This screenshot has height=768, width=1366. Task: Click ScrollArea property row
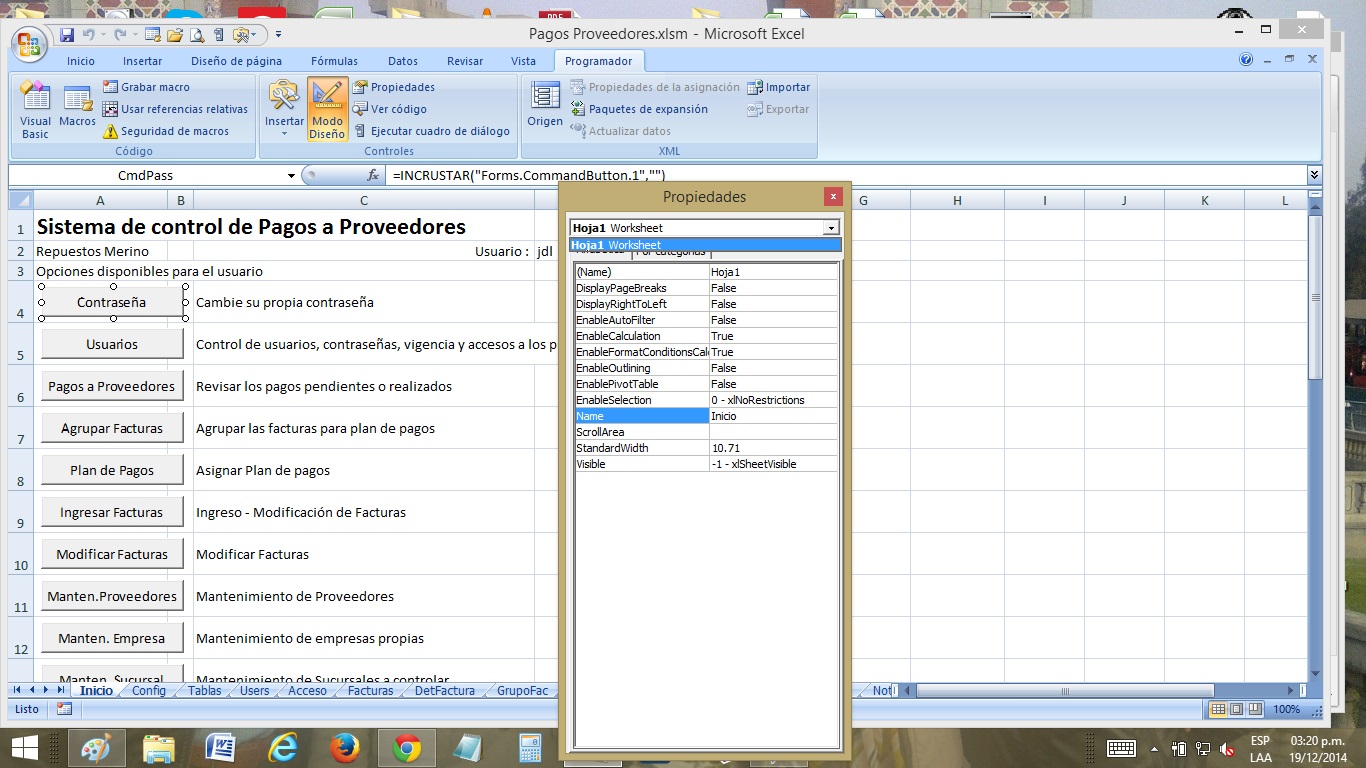706,432
